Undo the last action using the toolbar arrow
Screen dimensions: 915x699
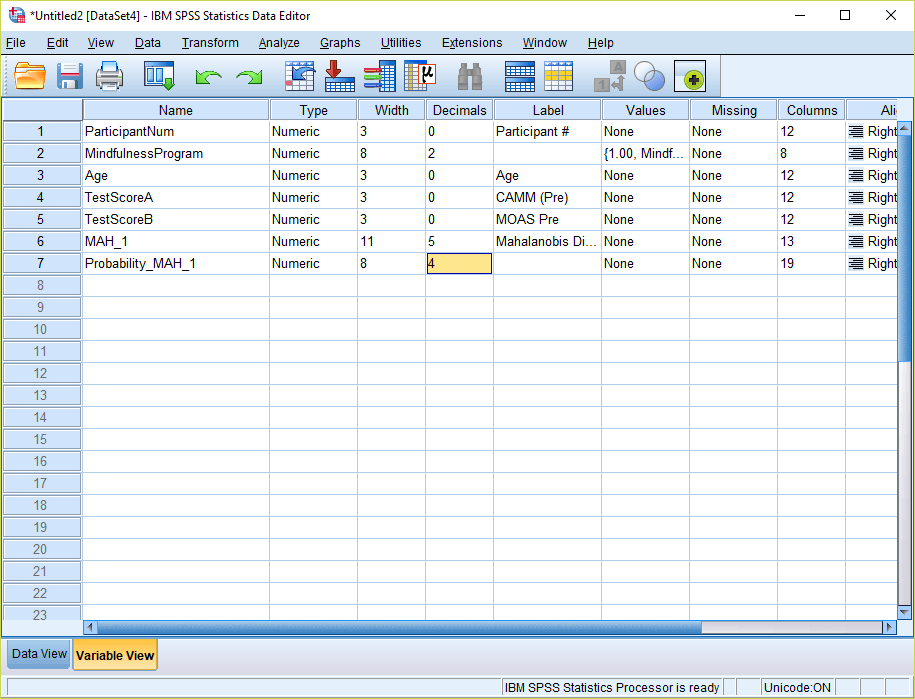click(x=208, y=77)
